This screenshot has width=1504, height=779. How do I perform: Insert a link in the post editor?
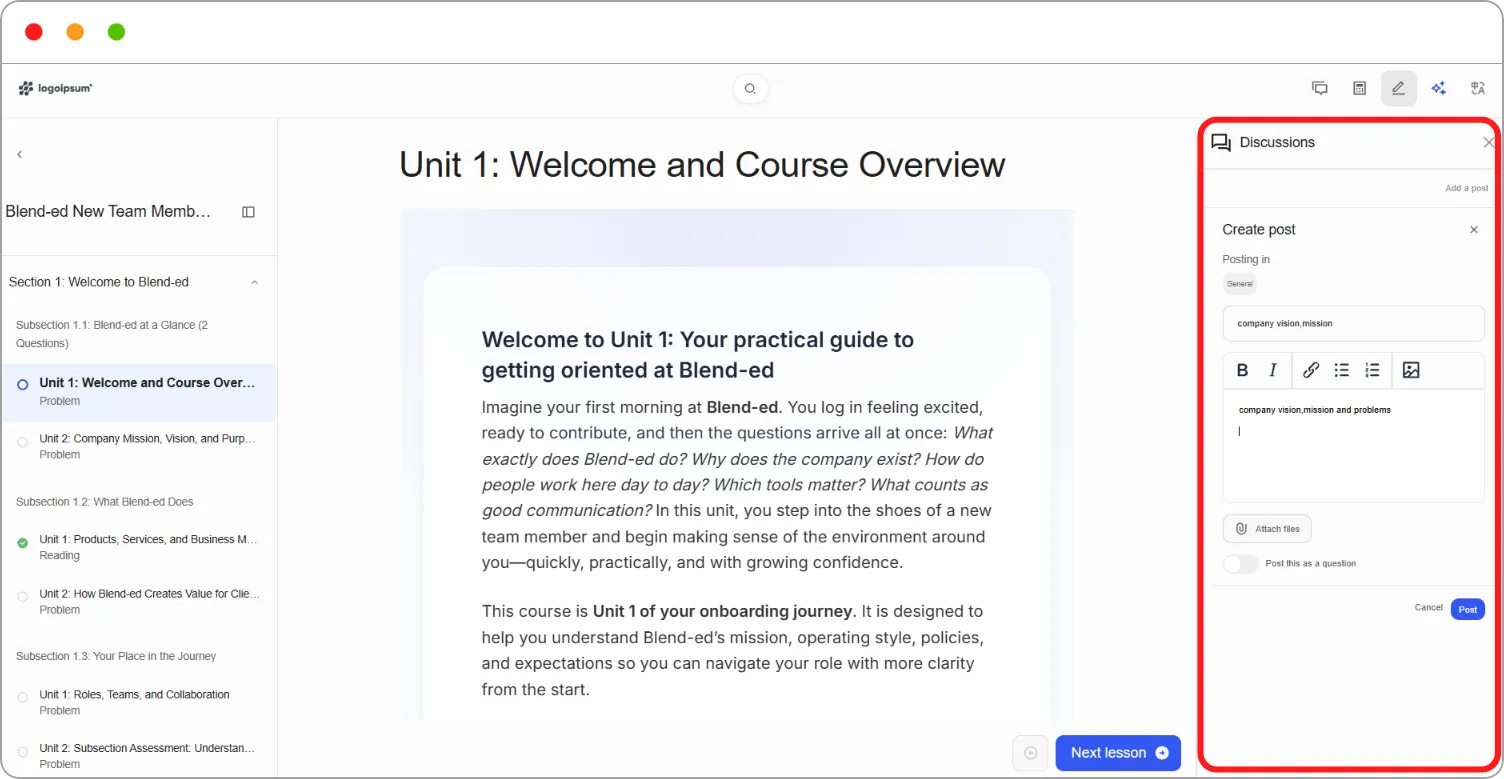(x=1311, y=370)
